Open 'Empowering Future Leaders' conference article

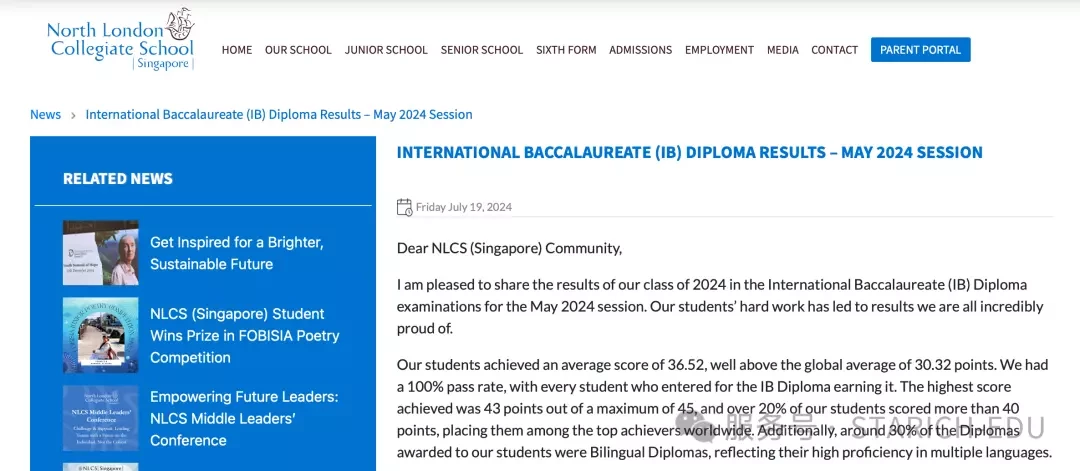click(x=244, y=418)
